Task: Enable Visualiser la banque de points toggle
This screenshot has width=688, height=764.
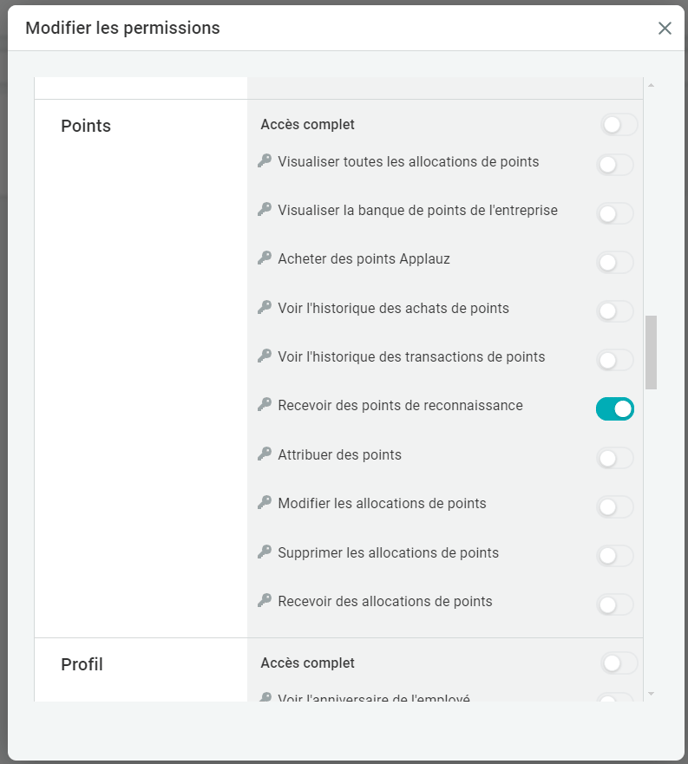Action: [615, 213]
